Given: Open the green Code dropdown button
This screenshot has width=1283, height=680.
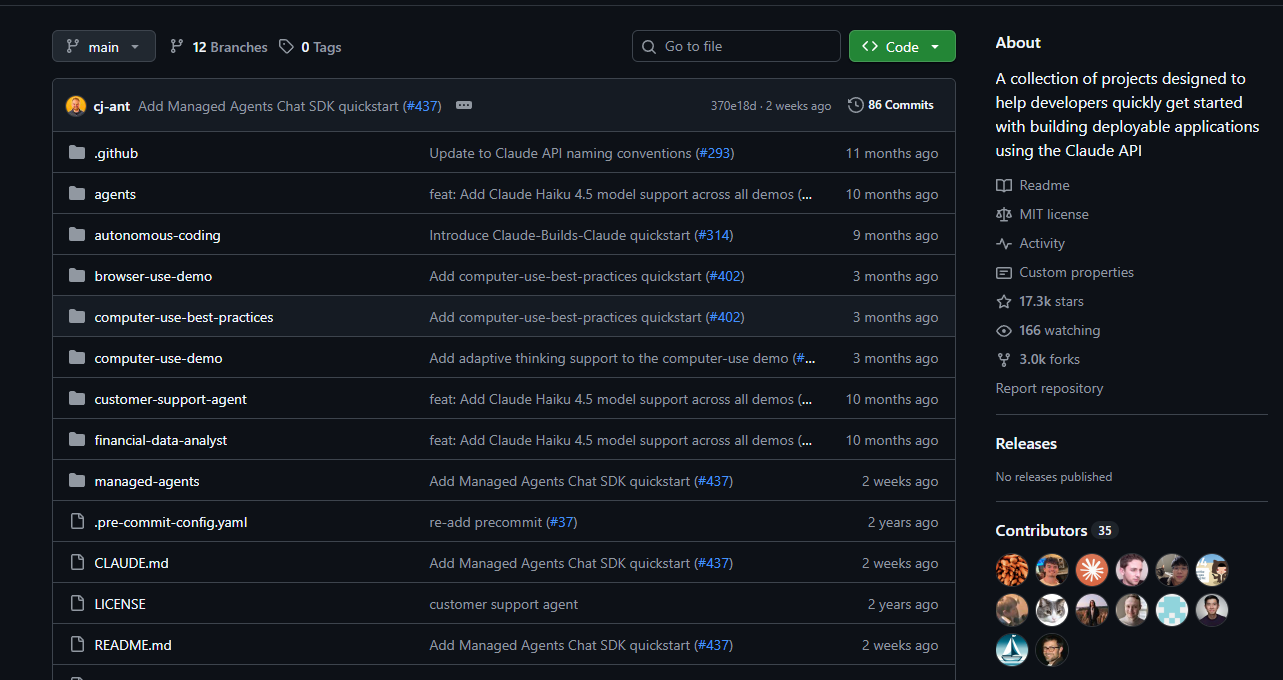Looking at the screenshot, I should click(x=902, y=46).
